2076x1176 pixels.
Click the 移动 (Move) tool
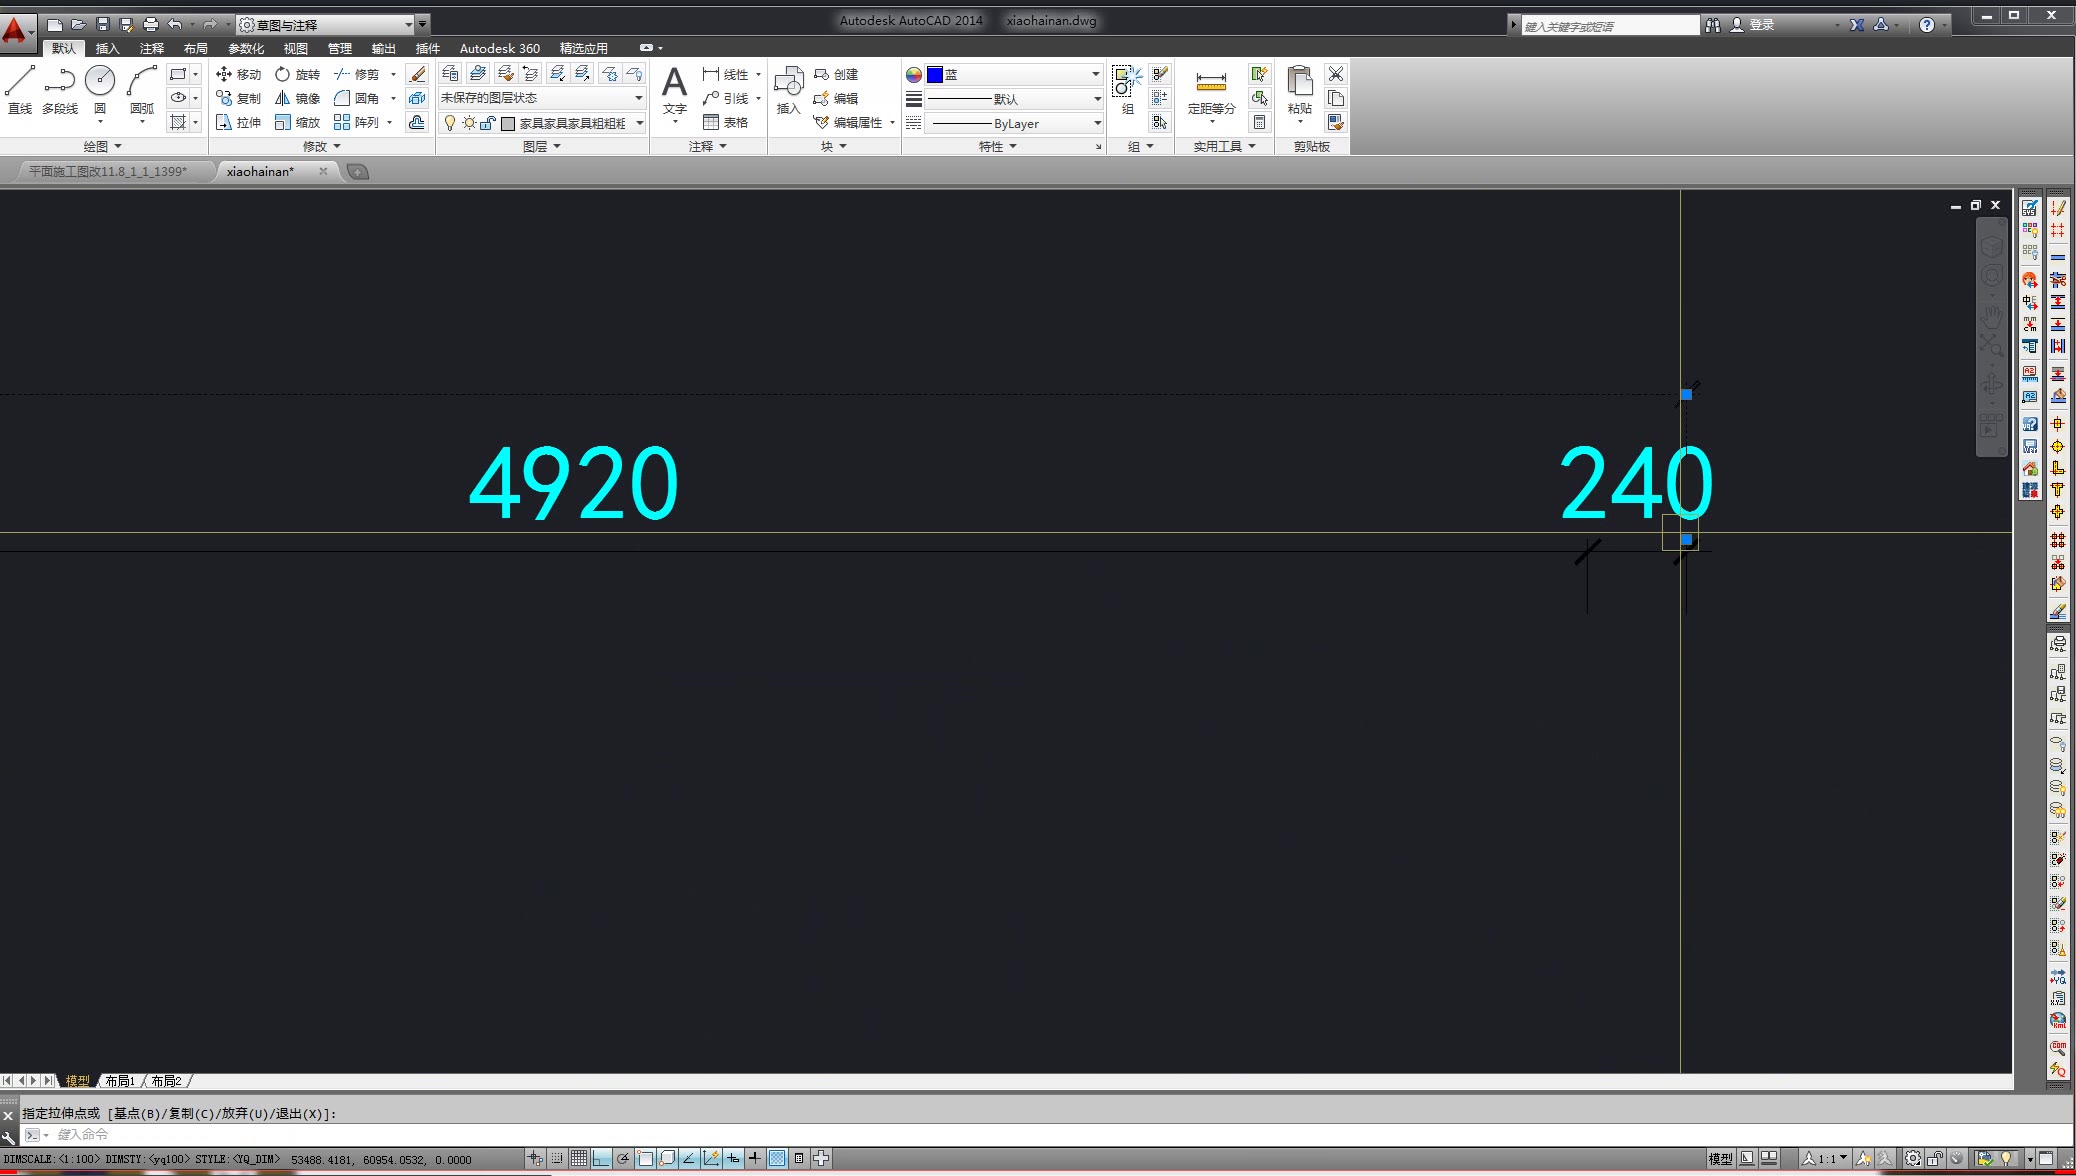click(x=238, y=74)
